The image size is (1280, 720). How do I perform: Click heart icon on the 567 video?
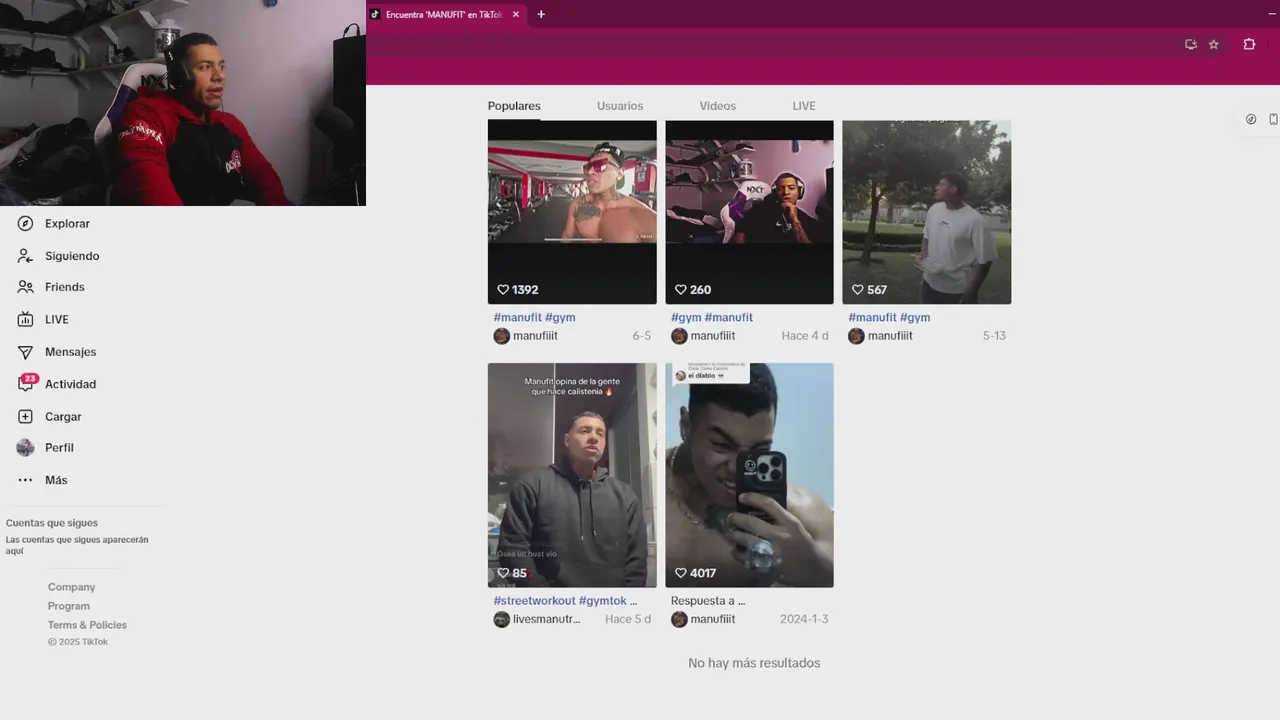858,290
